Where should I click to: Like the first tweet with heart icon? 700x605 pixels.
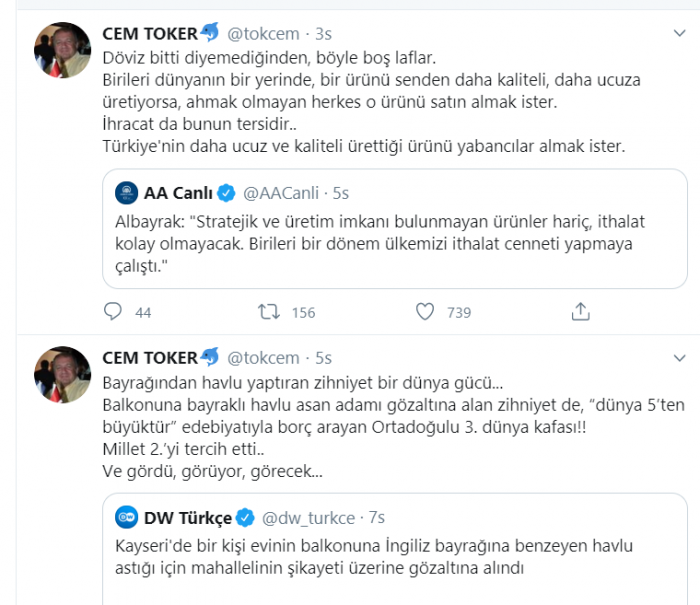[x=424, y=313]
